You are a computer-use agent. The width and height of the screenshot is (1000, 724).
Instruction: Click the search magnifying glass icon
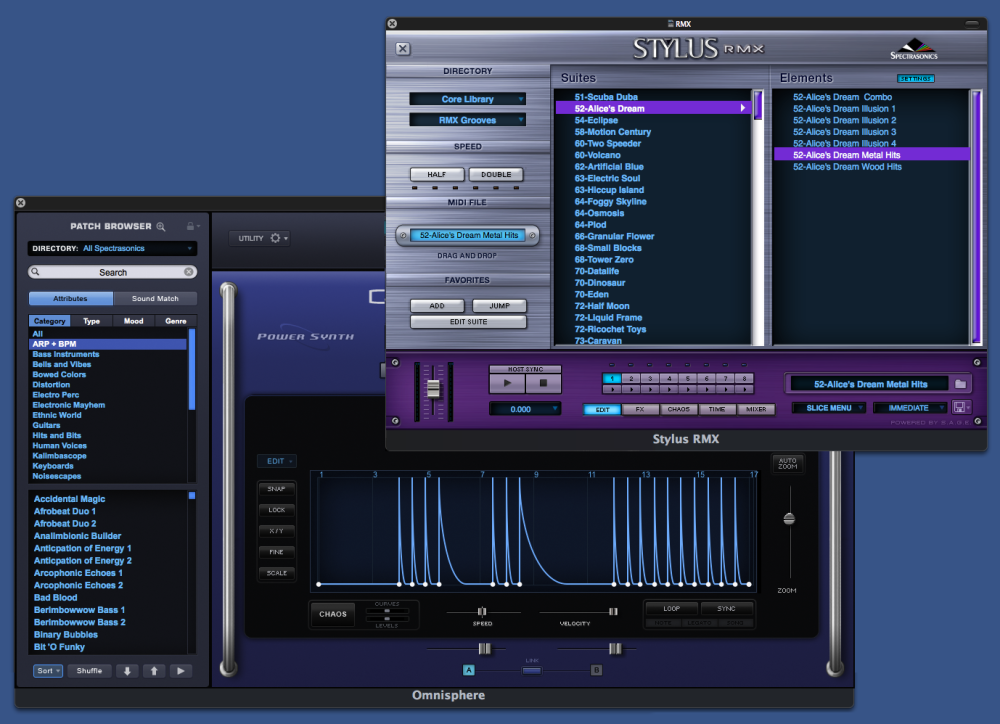[36, 272]
